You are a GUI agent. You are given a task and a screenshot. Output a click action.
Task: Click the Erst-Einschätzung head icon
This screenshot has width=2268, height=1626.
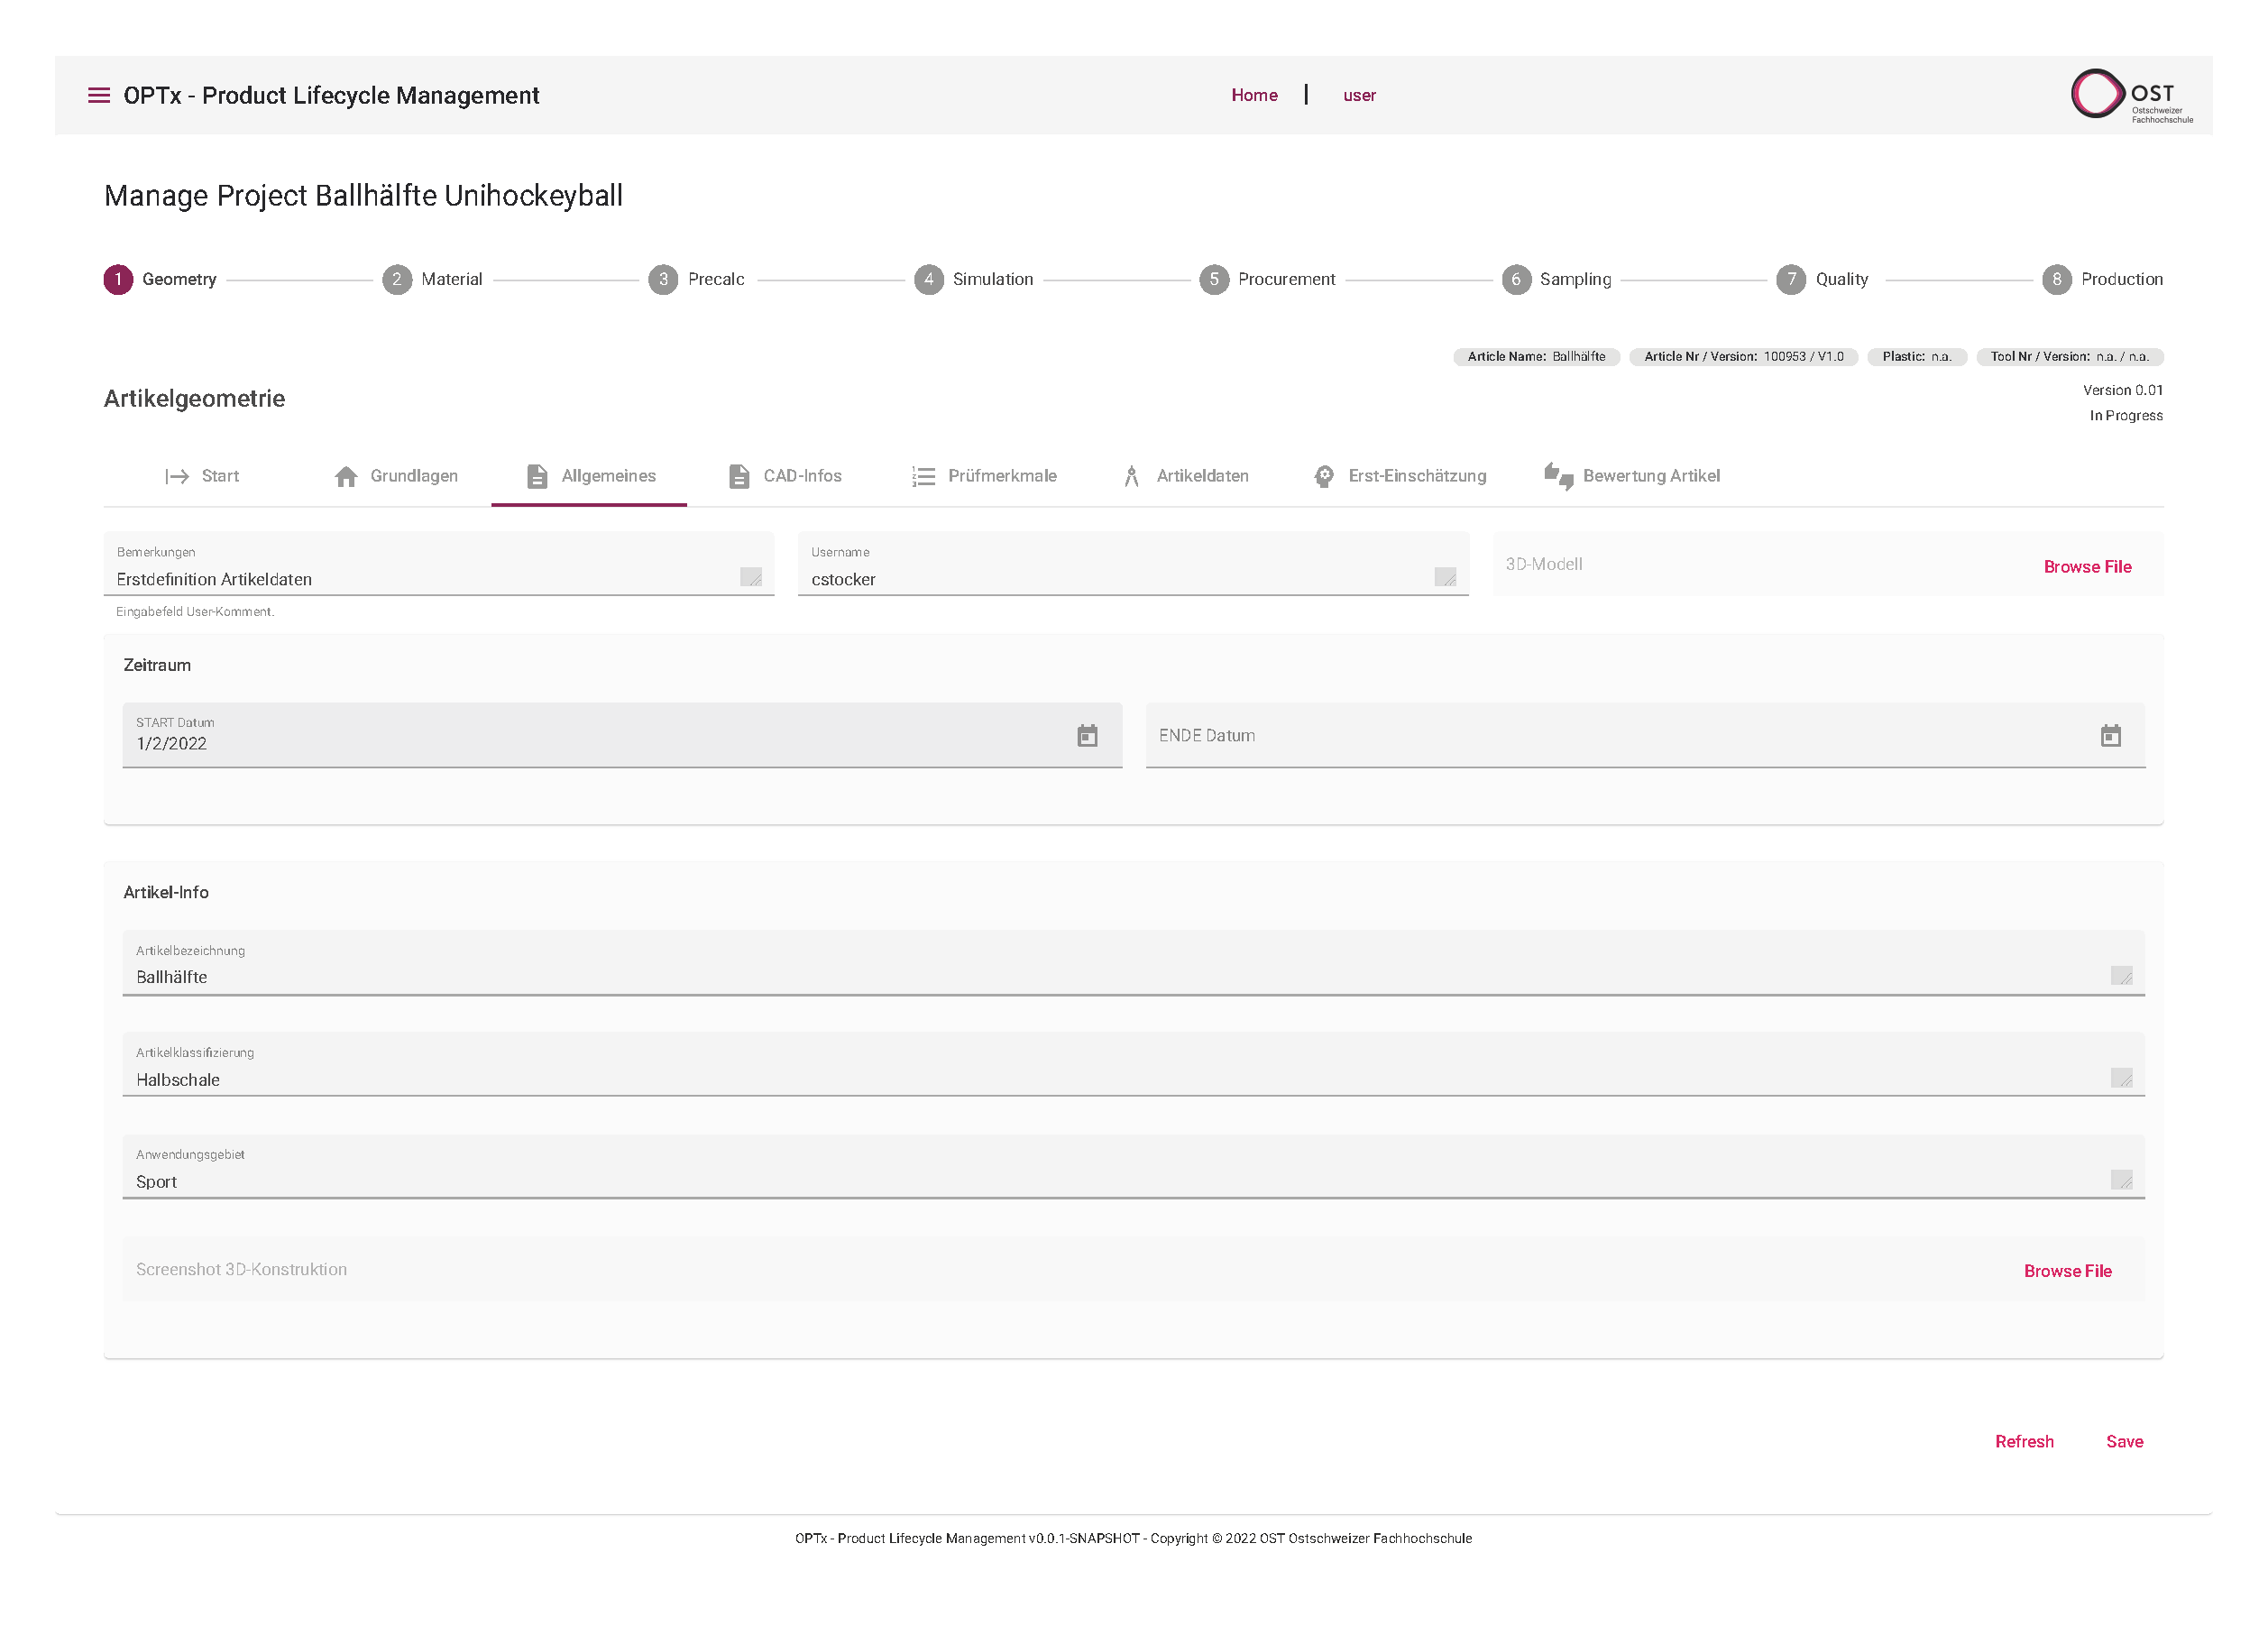tap(1323, 476)
